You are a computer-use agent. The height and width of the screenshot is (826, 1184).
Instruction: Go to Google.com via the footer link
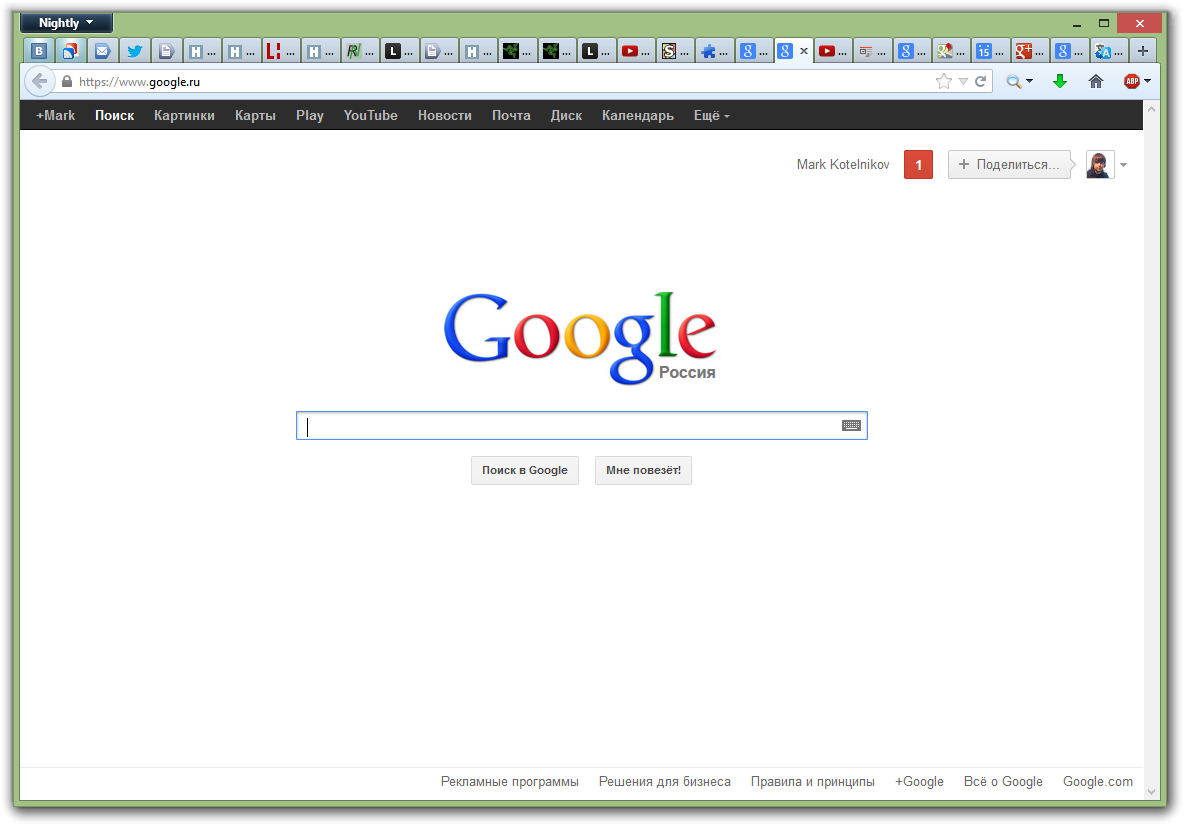(x=1098, y=781)
